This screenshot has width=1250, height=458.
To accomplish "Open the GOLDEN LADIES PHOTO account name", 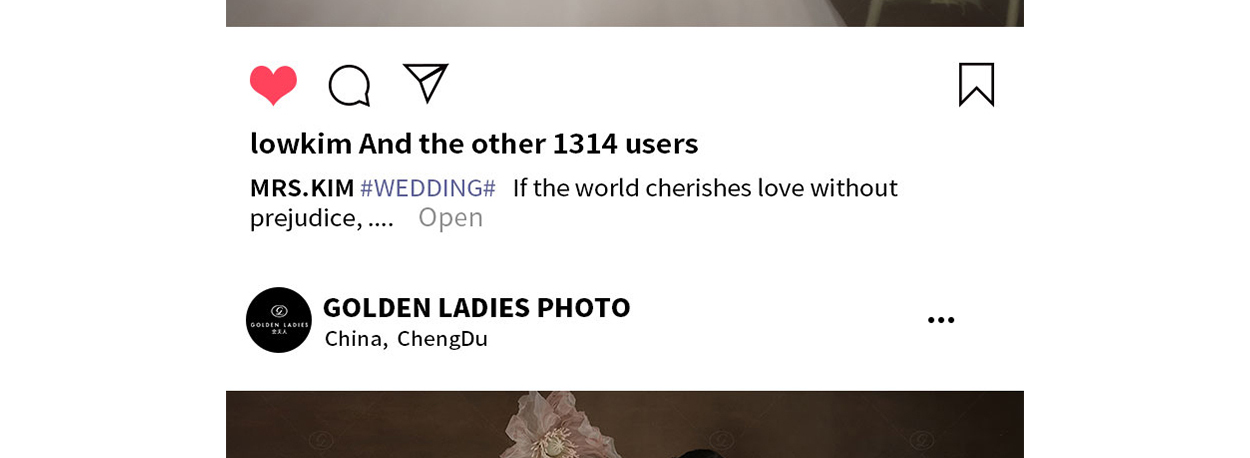I will click(476, 307).
